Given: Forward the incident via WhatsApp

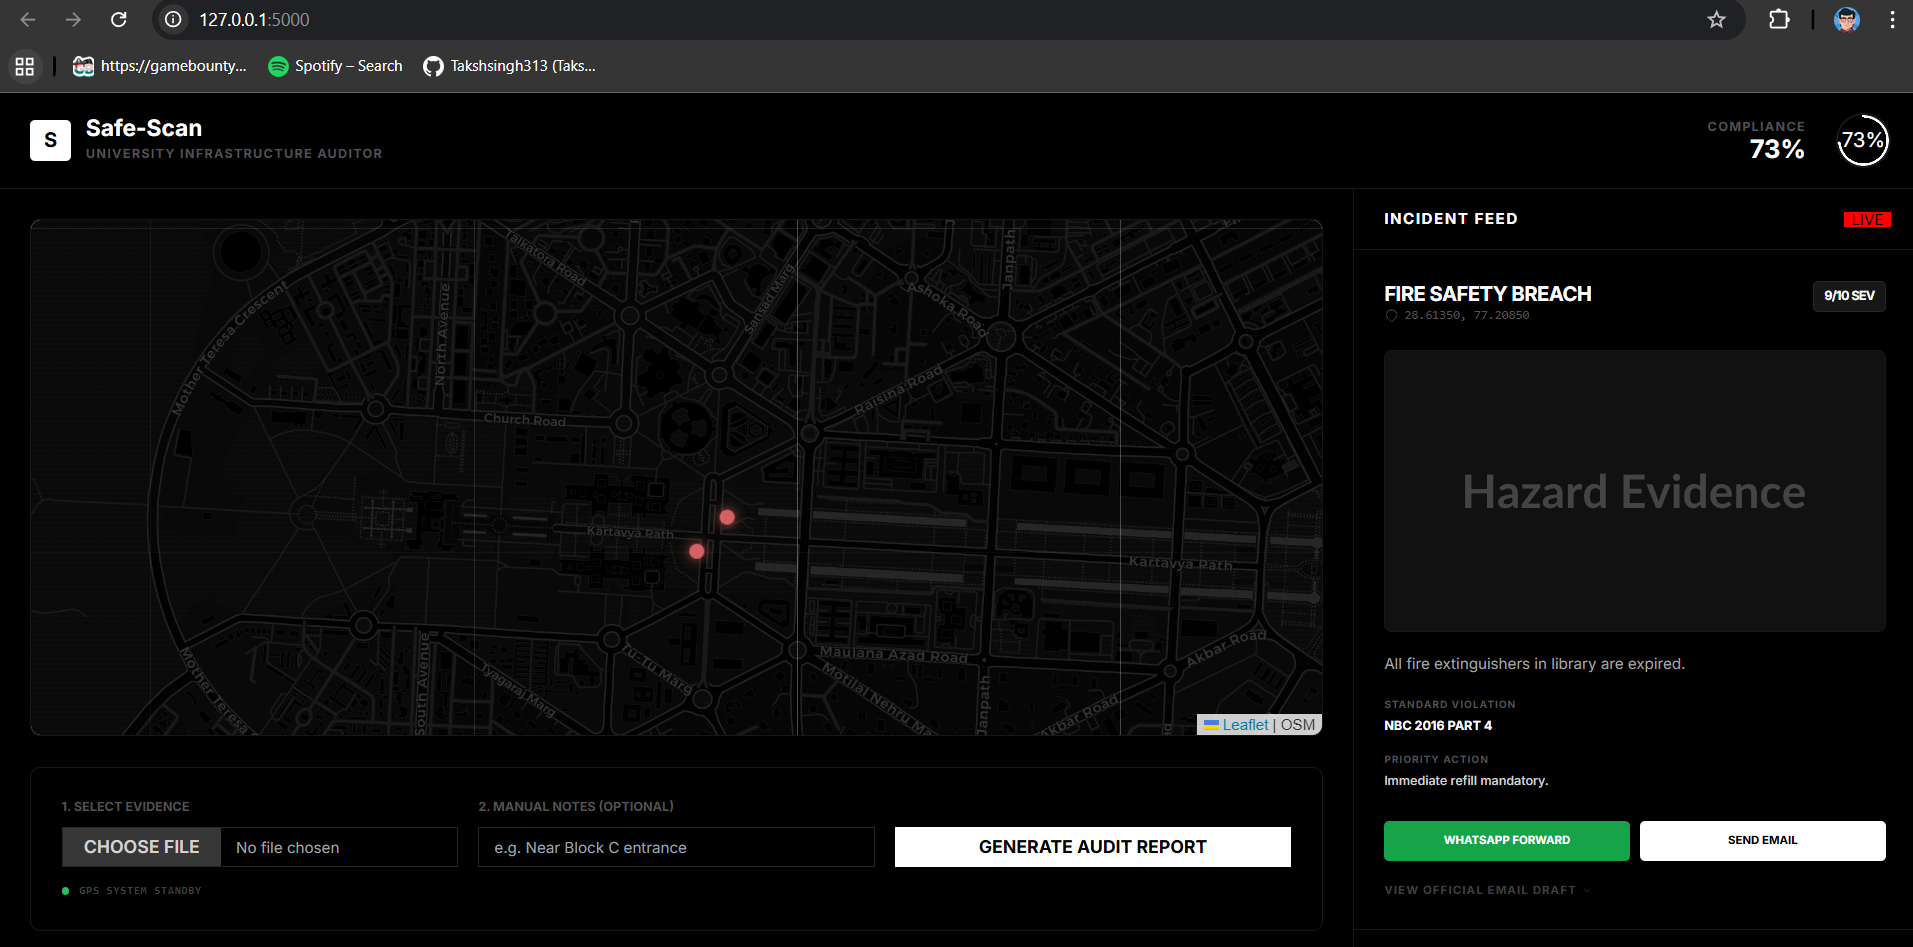Looking at the screenshot, I should [x=1506, y=840].
